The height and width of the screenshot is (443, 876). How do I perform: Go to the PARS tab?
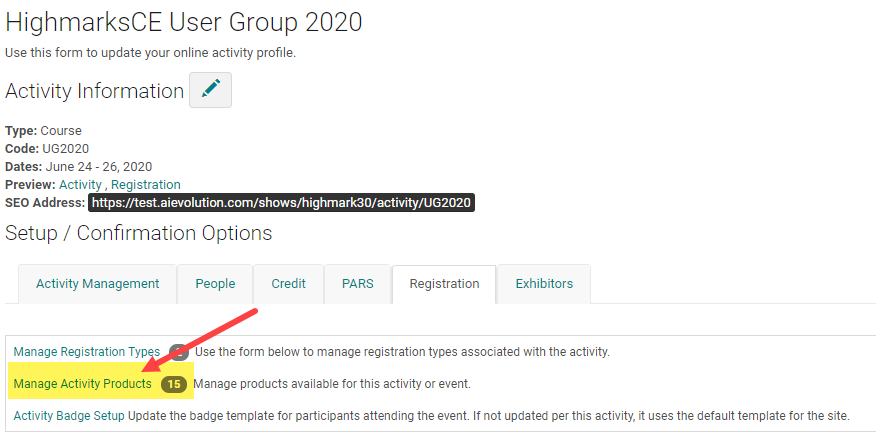(357, 284)
